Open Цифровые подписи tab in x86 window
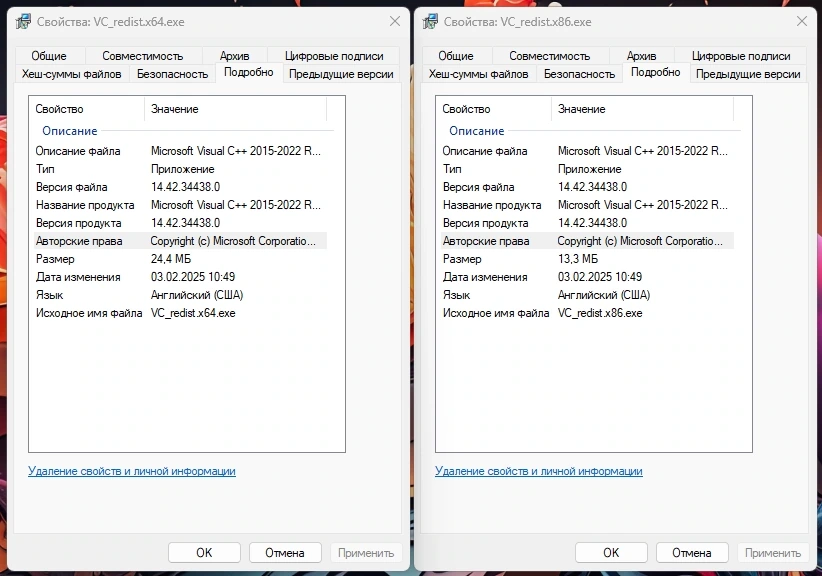 [741, 56]
